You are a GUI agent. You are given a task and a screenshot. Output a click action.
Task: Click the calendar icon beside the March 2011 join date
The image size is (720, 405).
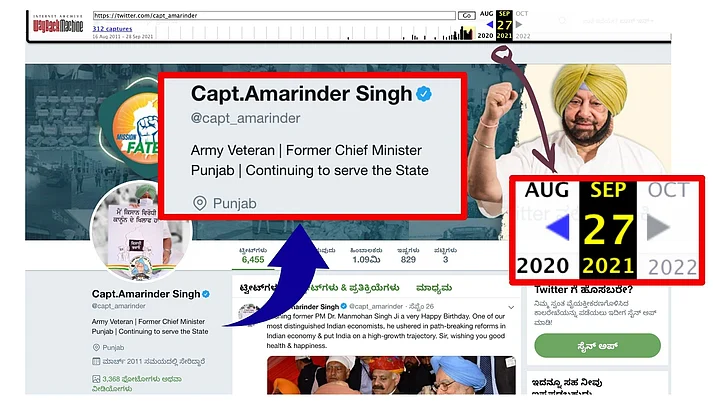pos(96,361)
